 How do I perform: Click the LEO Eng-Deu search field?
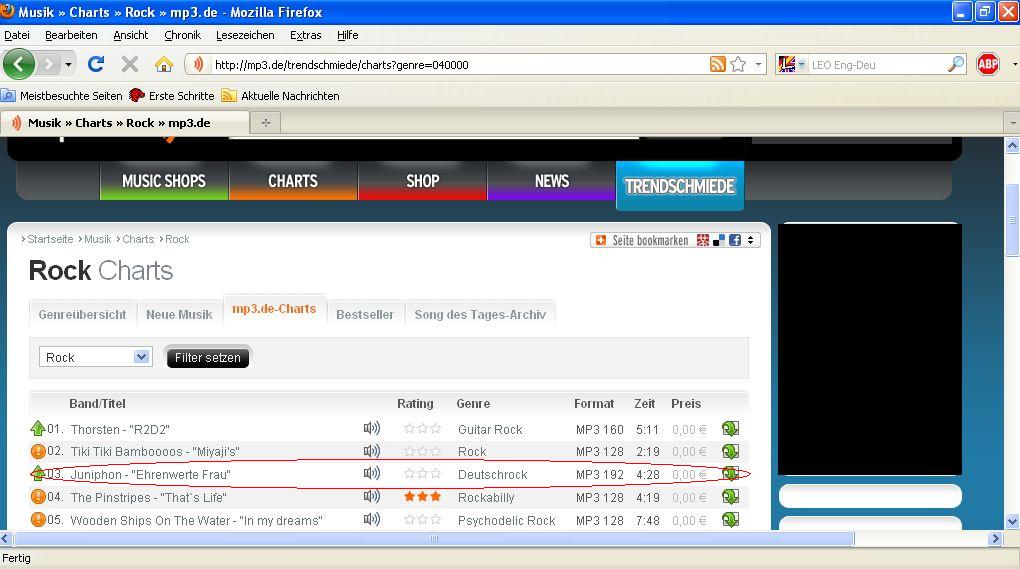coord(878,64)
